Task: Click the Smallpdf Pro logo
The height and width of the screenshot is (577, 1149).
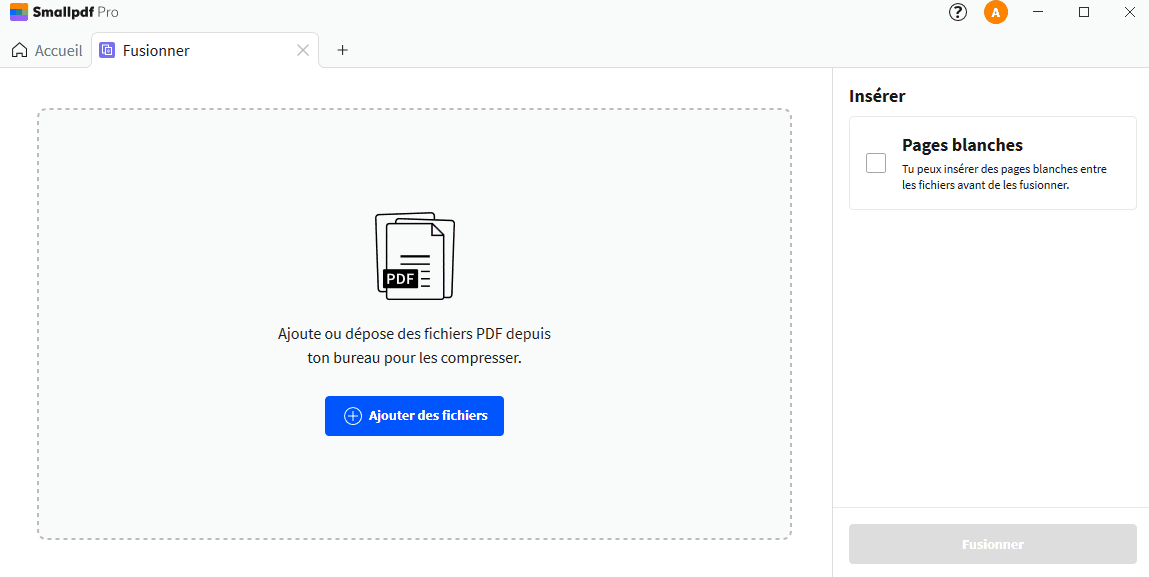Action: point(64,12)
